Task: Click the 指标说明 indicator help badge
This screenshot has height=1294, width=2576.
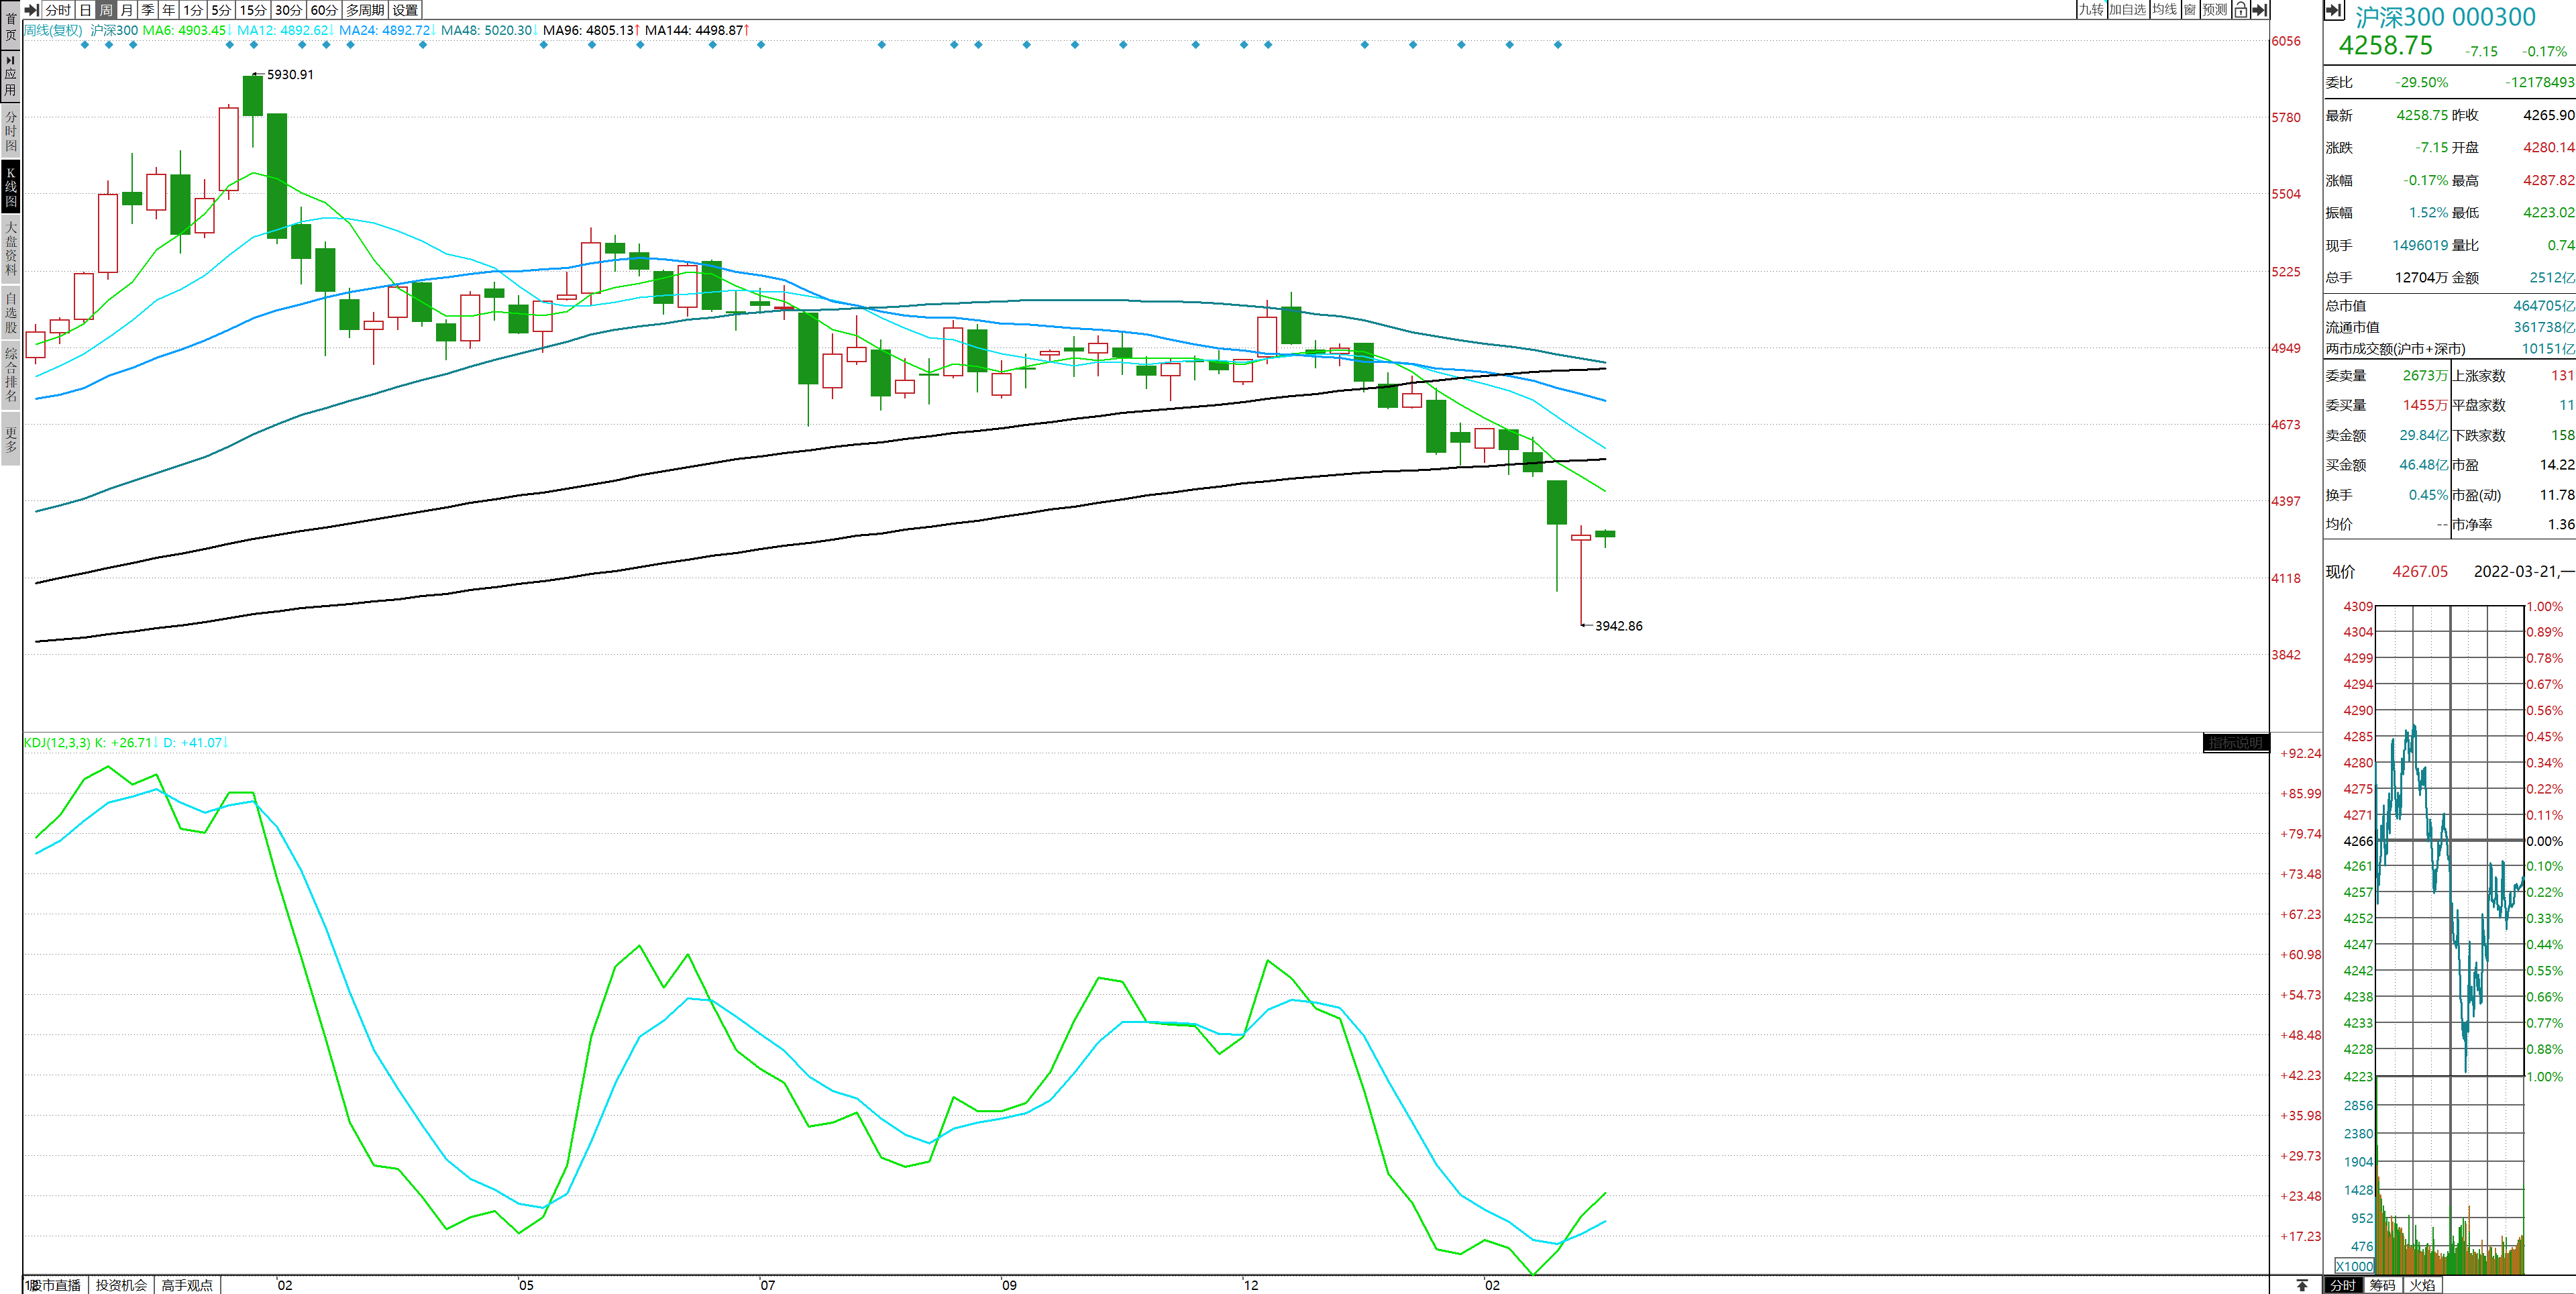Action: click(x=2235, y=743)
